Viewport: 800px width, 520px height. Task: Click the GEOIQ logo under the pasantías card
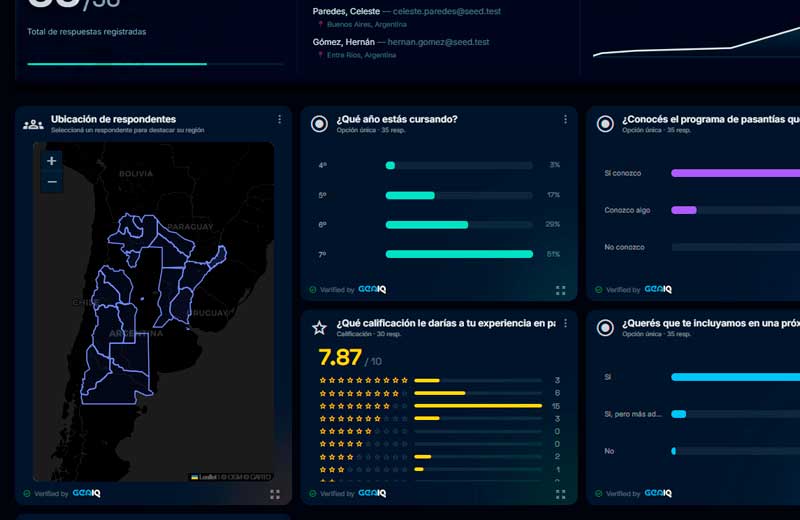(x=658, y=289)
